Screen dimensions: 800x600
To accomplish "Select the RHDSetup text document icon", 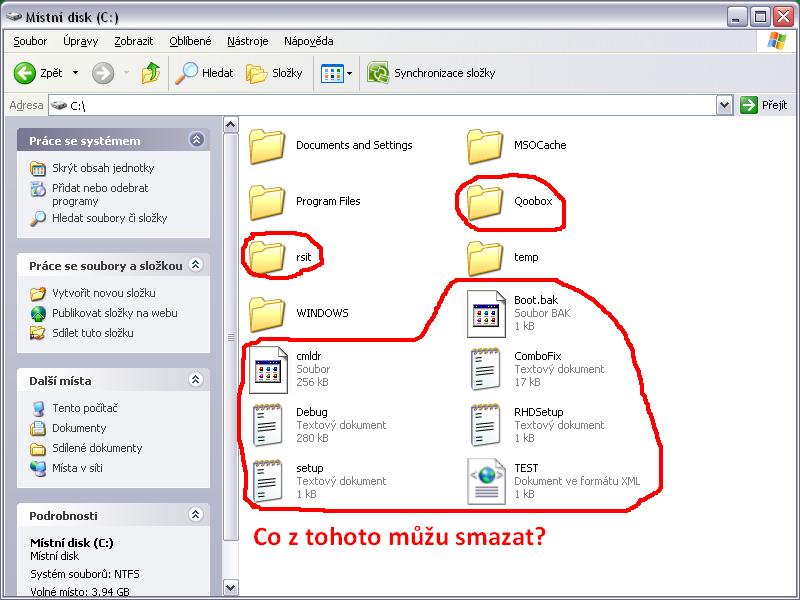I will point(485,425).
